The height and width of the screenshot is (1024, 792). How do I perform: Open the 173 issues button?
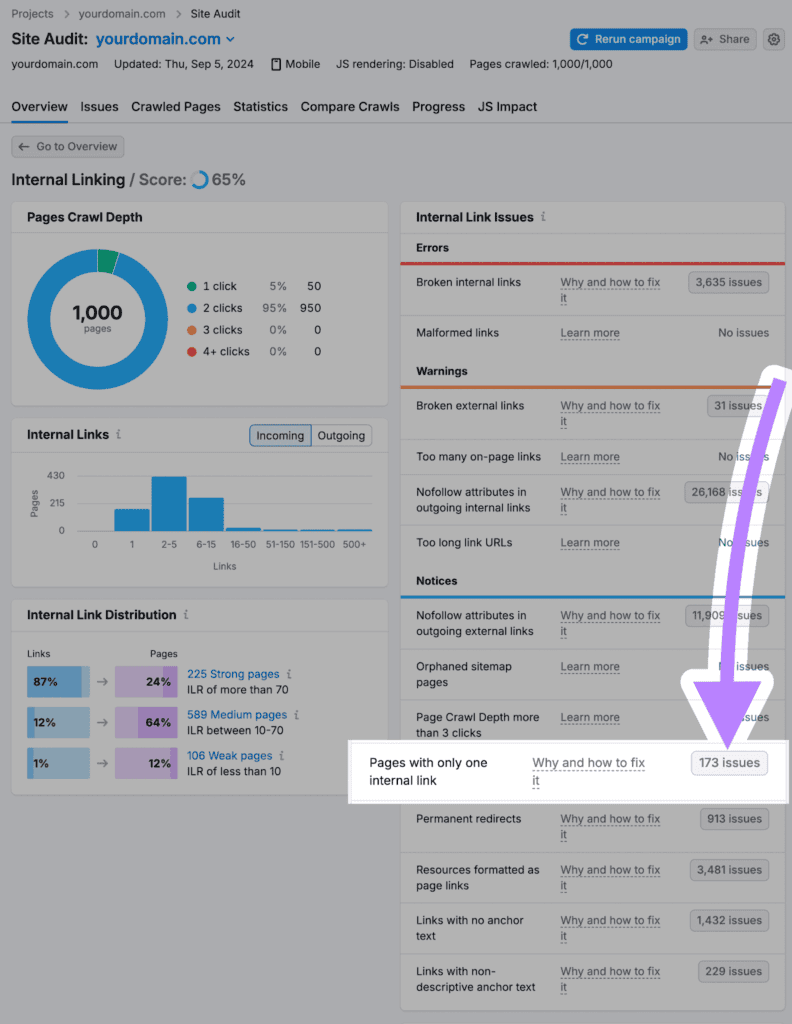pos(729,763)
